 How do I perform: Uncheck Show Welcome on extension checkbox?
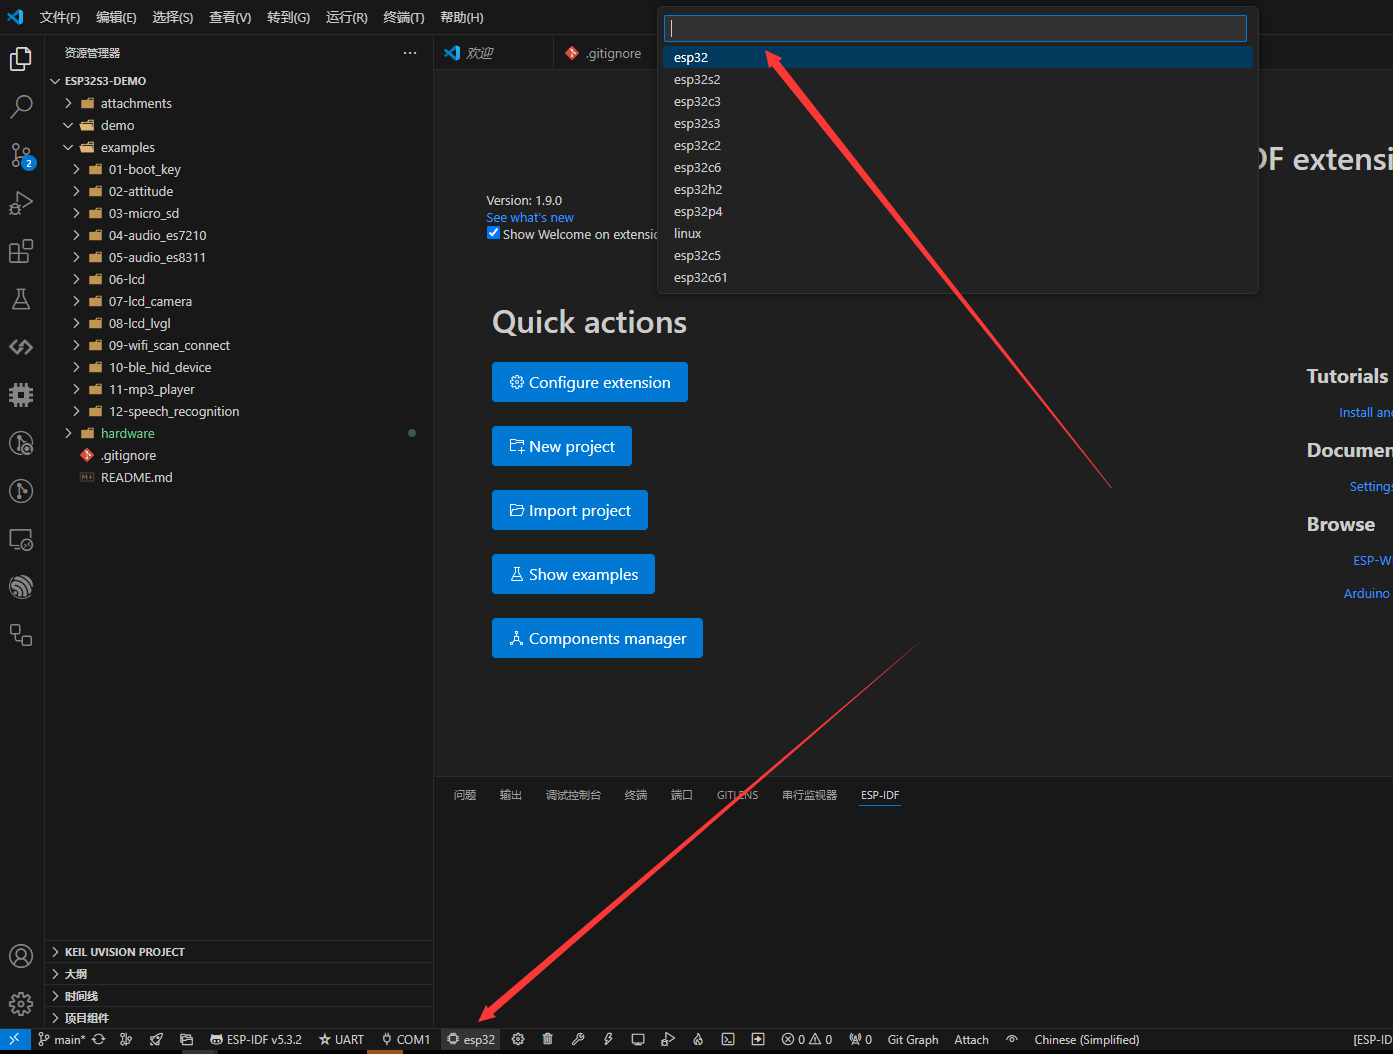[493, 233]
